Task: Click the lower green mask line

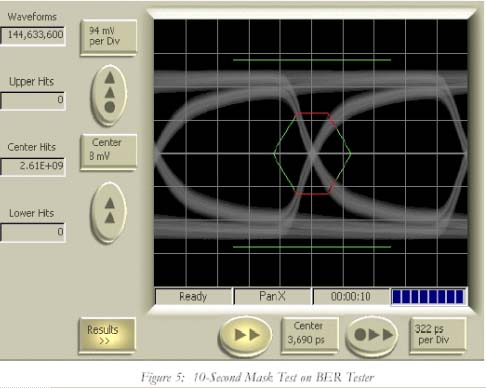Action: click(x=312, y=247)
